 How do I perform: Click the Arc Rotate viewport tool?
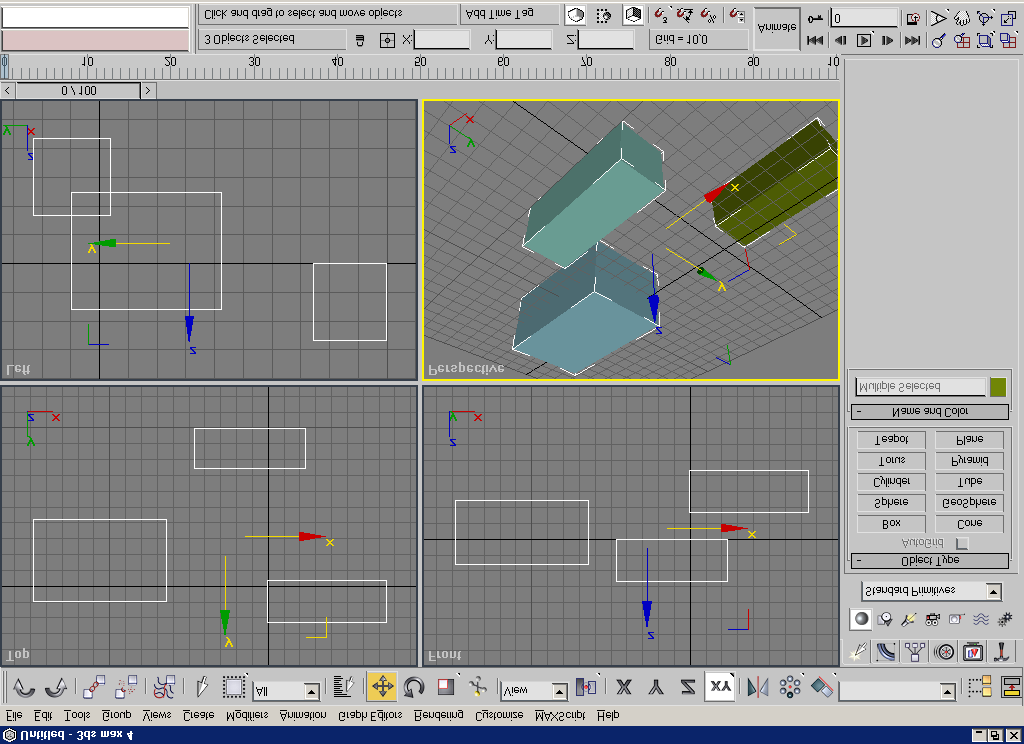985,18
